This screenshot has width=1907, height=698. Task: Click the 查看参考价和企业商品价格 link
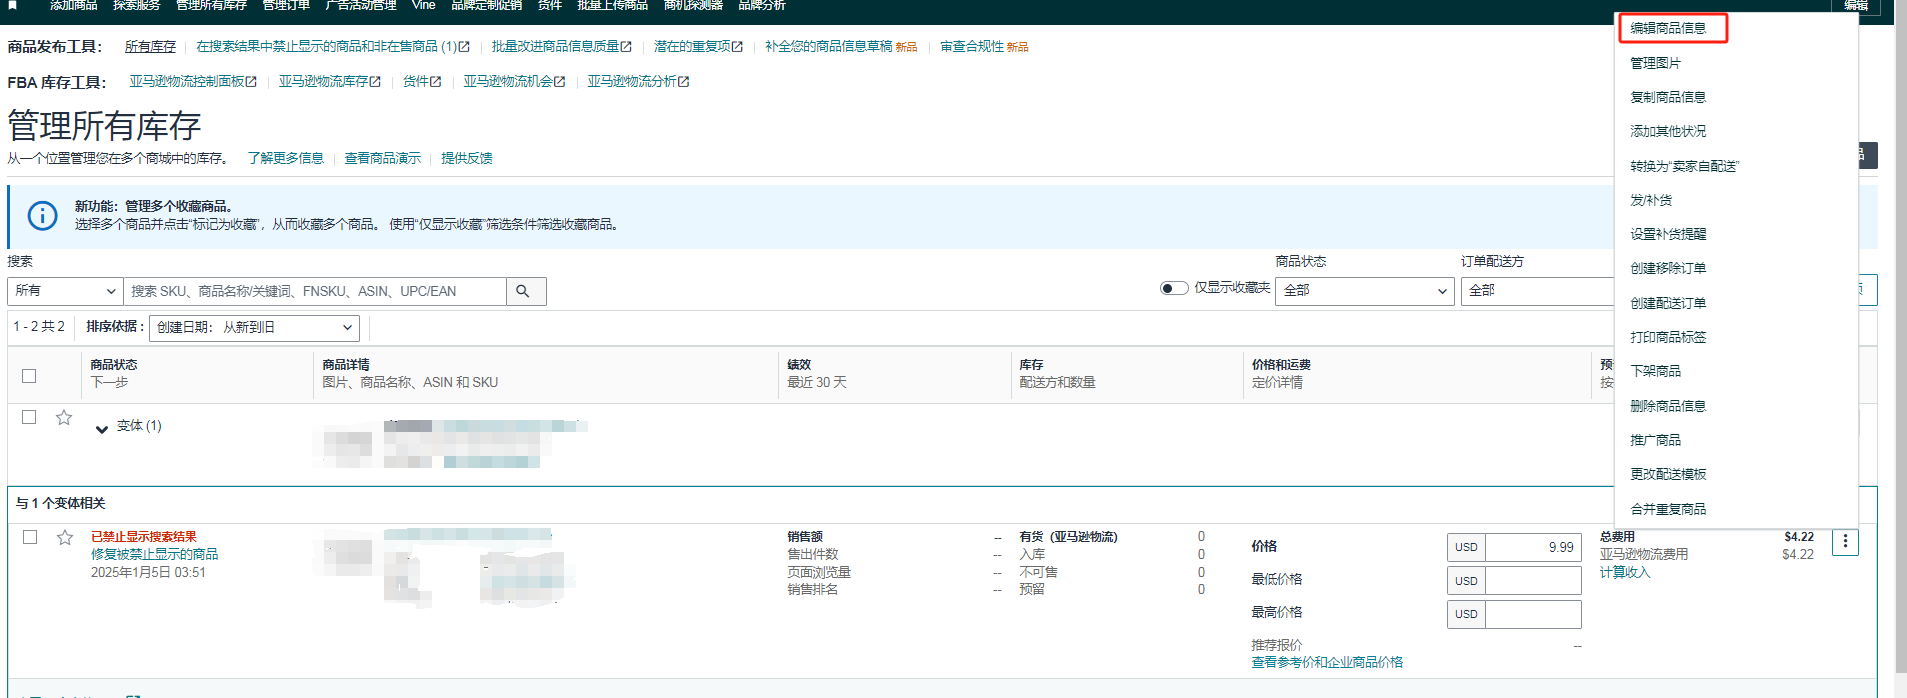(x=1326, y=662)
